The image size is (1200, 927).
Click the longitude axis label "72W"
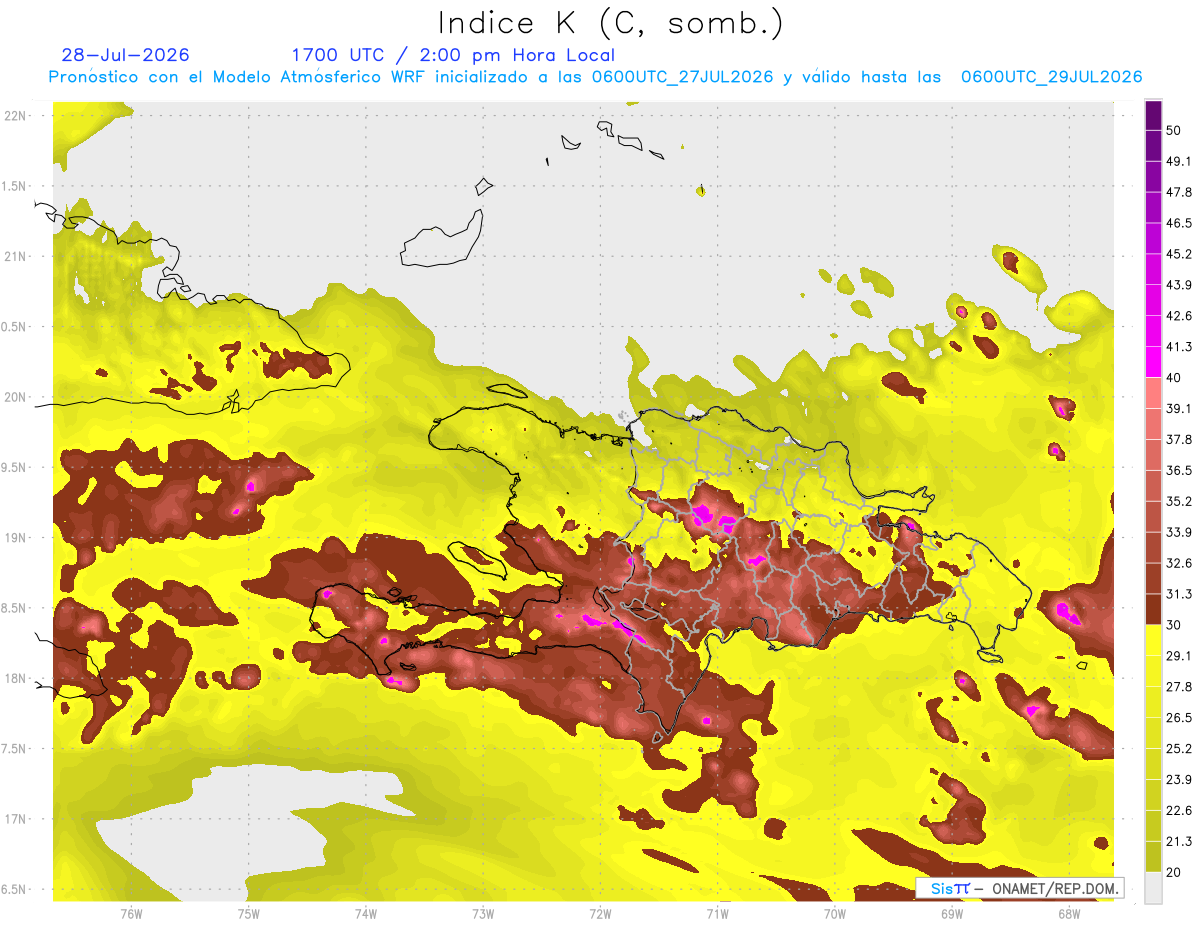[x=600, y=913]
